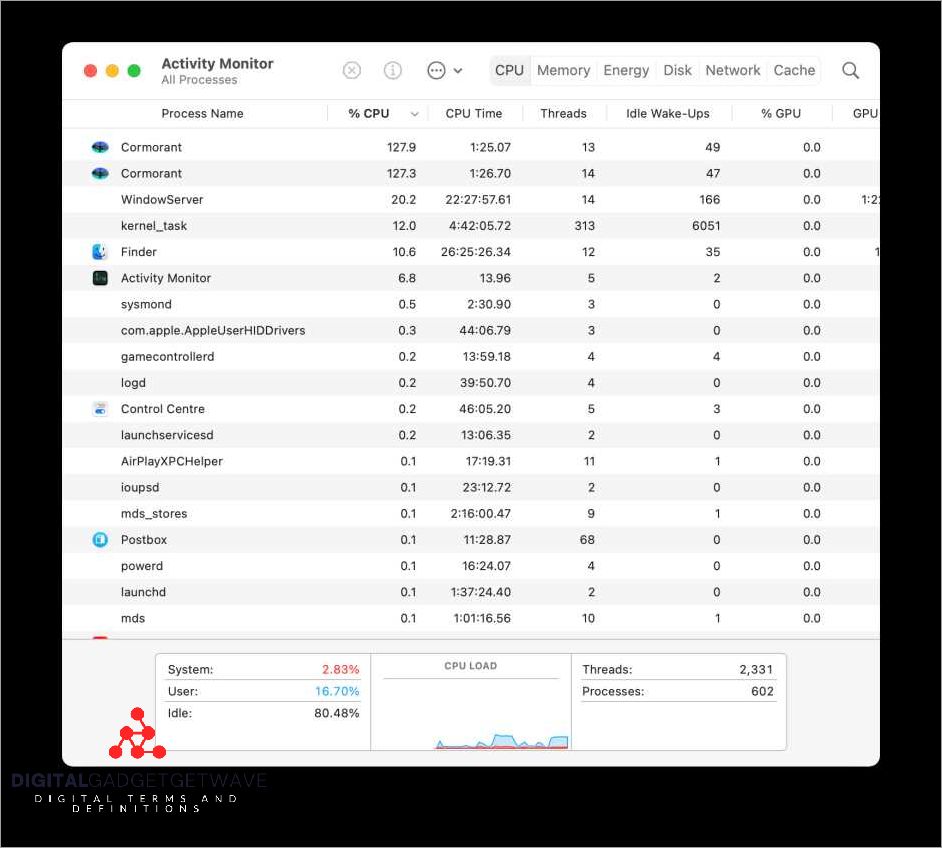The width and height of the screenshot is (942, 848).
Task: Switch to the Energy tab
Action: pos(626,70)
